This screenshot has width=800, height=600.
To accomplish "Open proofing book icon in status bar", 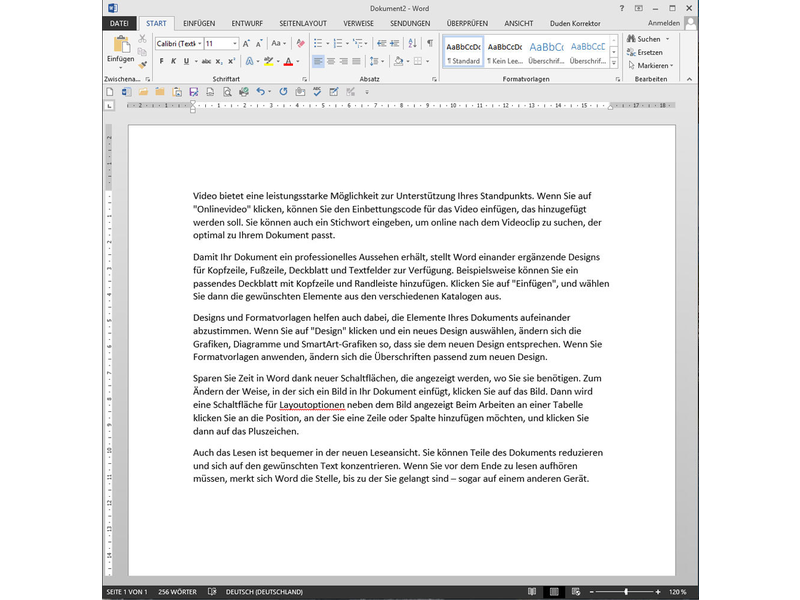I will pyautogui.click(x=212, y=592).
